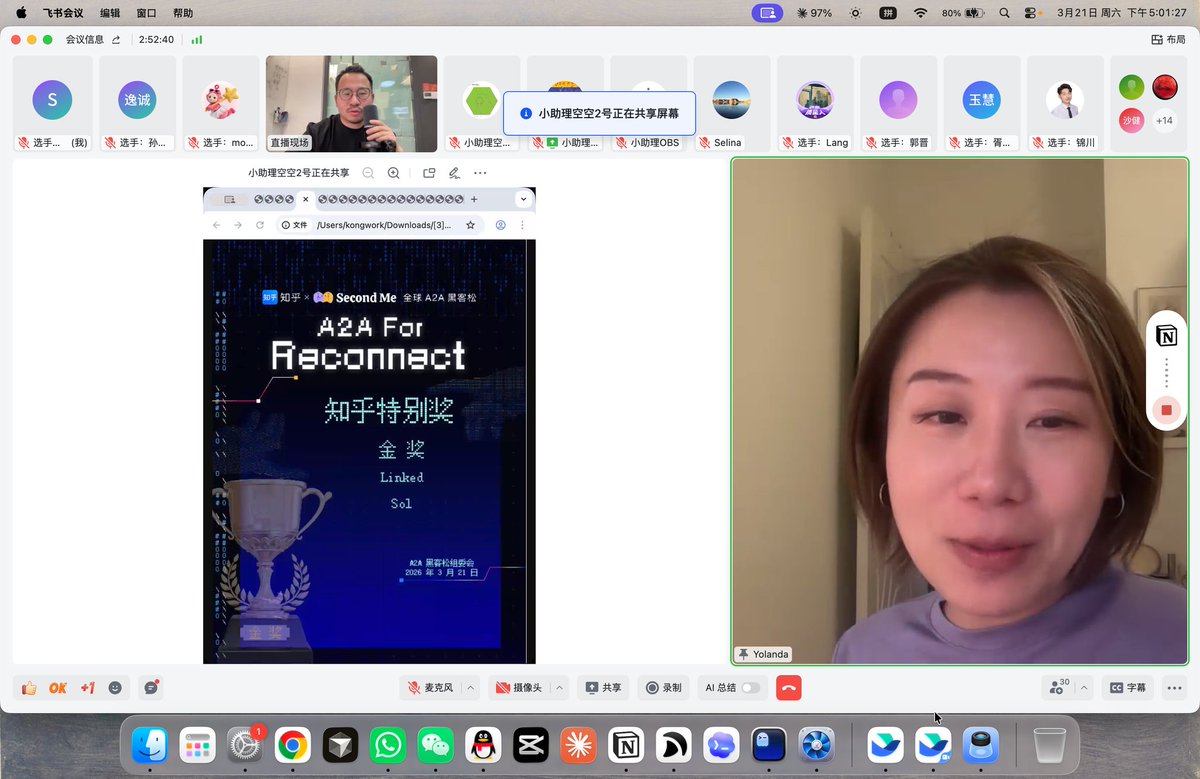Start recording with 录制 button

pyautogui.click(x=663, y=688)
